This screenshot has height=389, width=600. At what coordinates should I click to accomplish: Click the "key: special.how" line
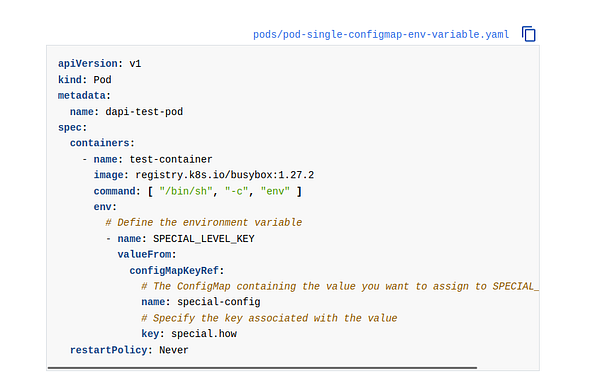pyautogui.click(x=189, y=334)
